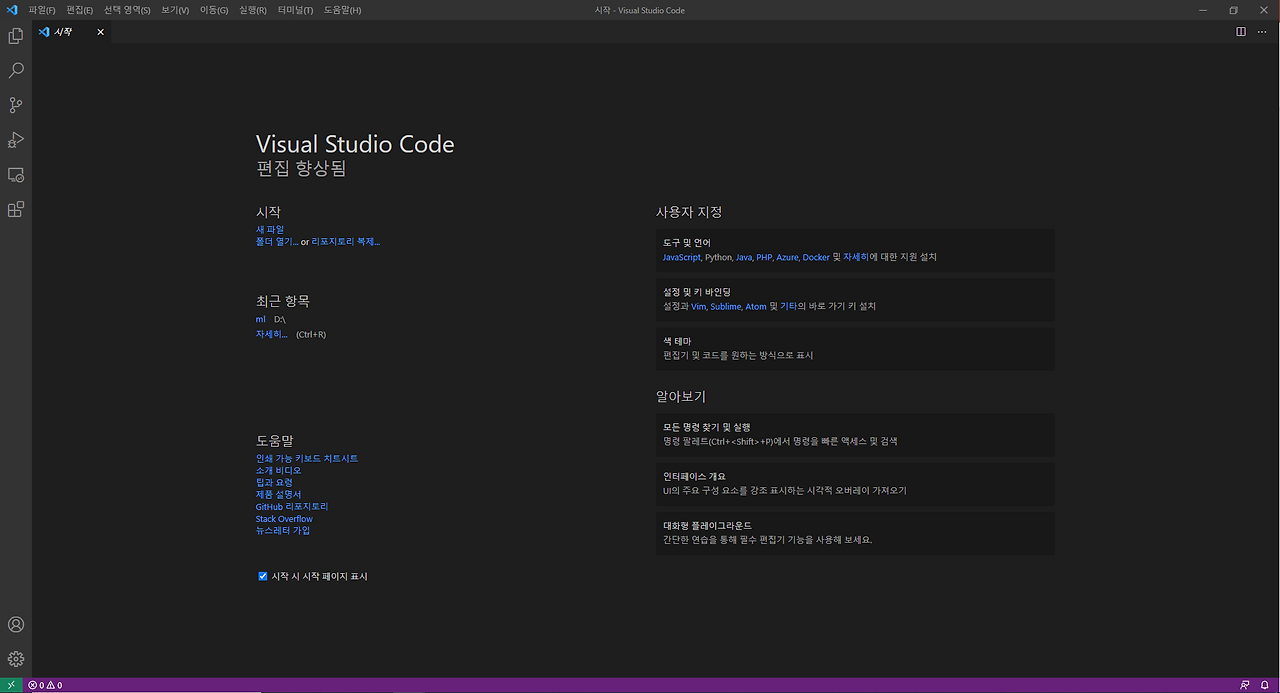The height and width of the screenshot is (693, 1280).
Task: Open the Stack Overflow link
Action: point(284,519)
